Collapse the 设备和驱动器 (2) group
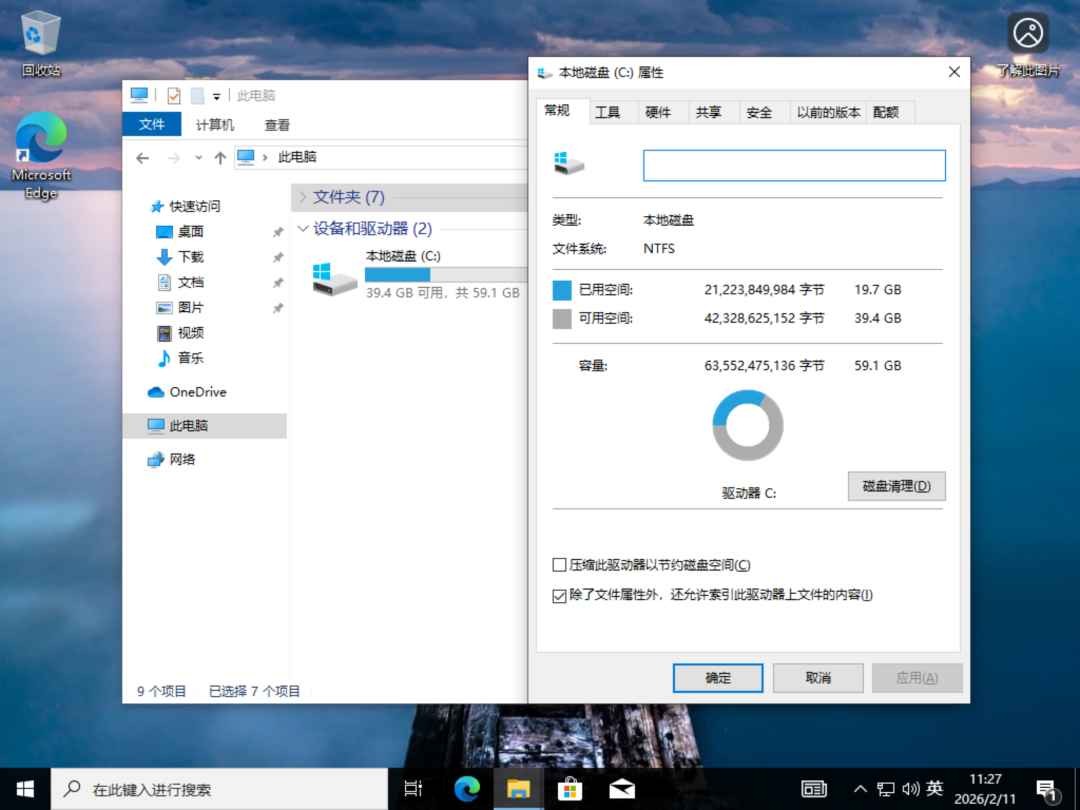 [x=303, y=229]
